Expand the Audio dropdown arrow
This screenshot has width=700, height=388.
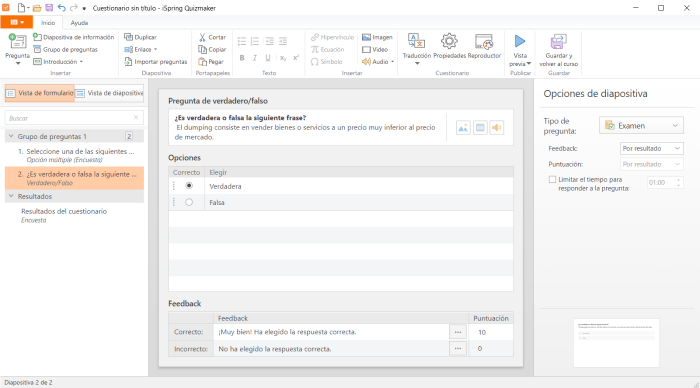click(392, 62)
